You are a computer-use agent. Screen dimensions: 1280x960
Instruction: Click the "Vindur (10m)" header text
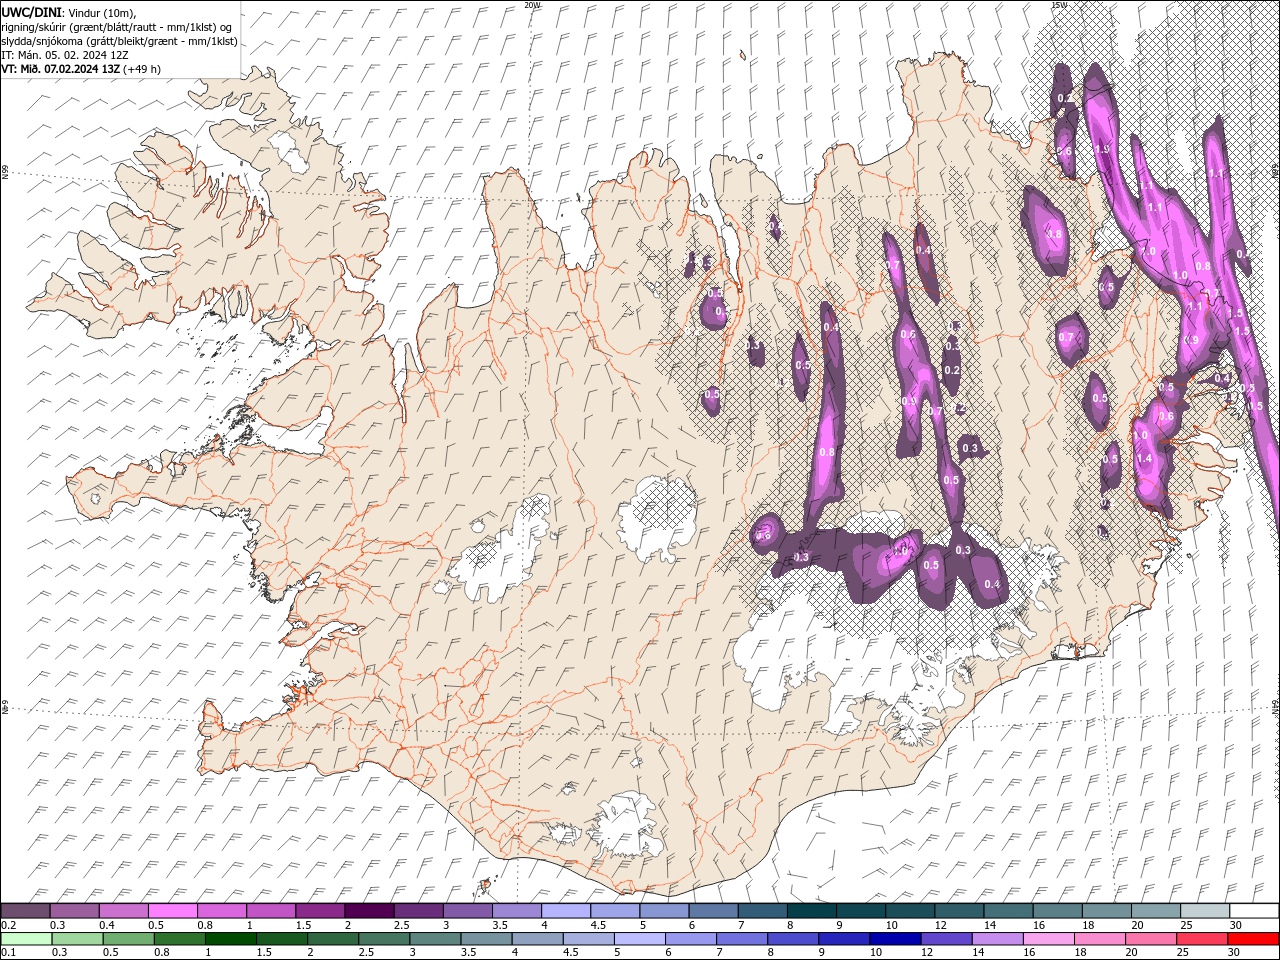[x=104, y=12]
